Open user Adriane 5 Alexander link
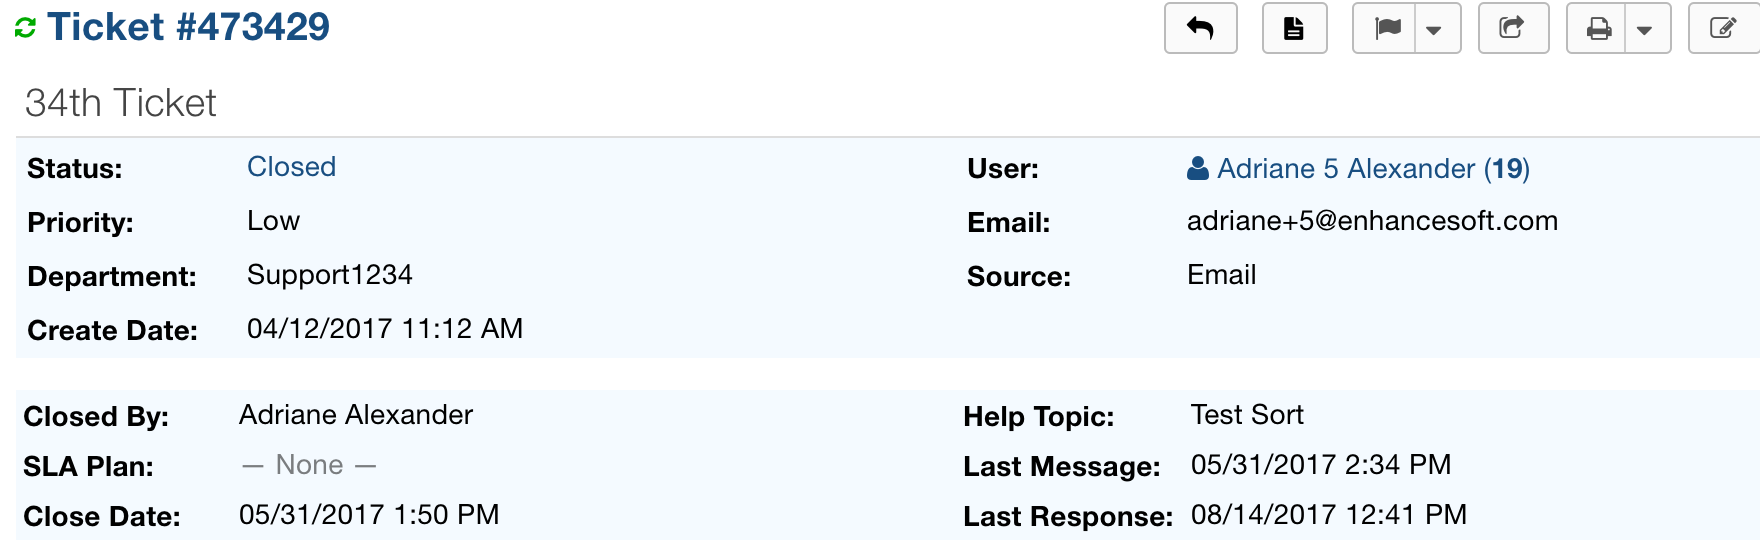1760x548 pixels. (1345, 168)
